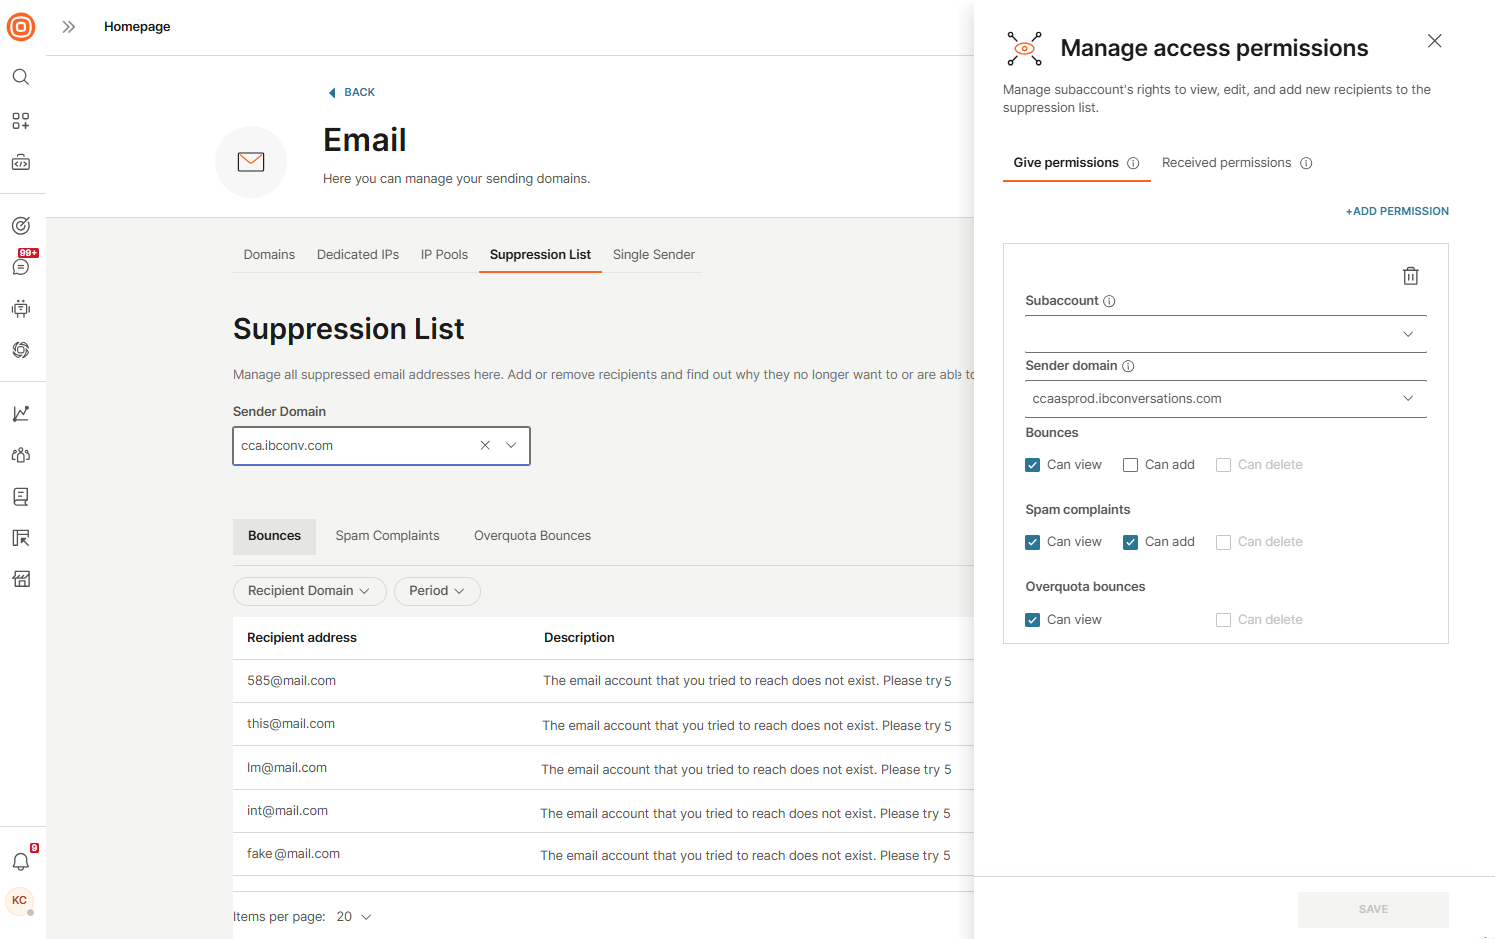Open the notifications bell with badge

(x=21, y=861)
